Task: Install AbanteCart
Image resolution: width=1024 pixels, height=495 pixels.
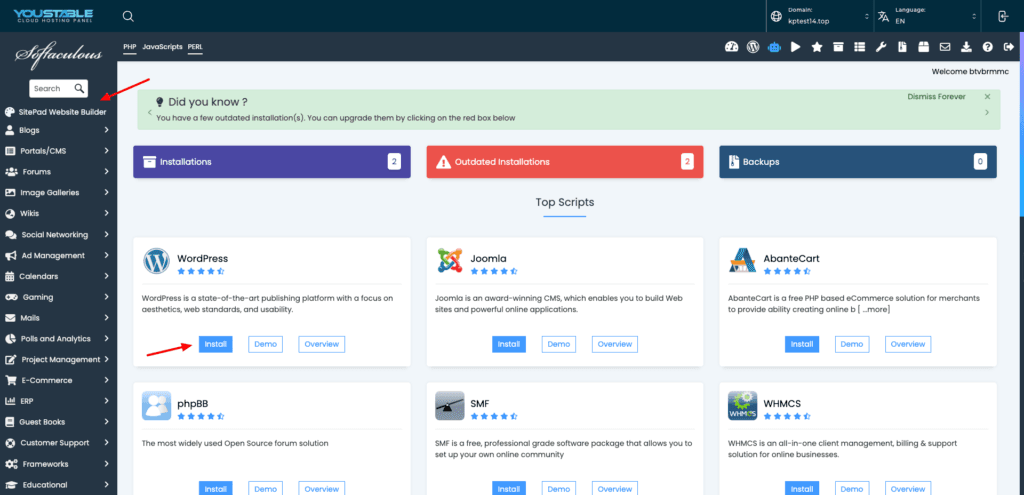Action: coord(802,344)
